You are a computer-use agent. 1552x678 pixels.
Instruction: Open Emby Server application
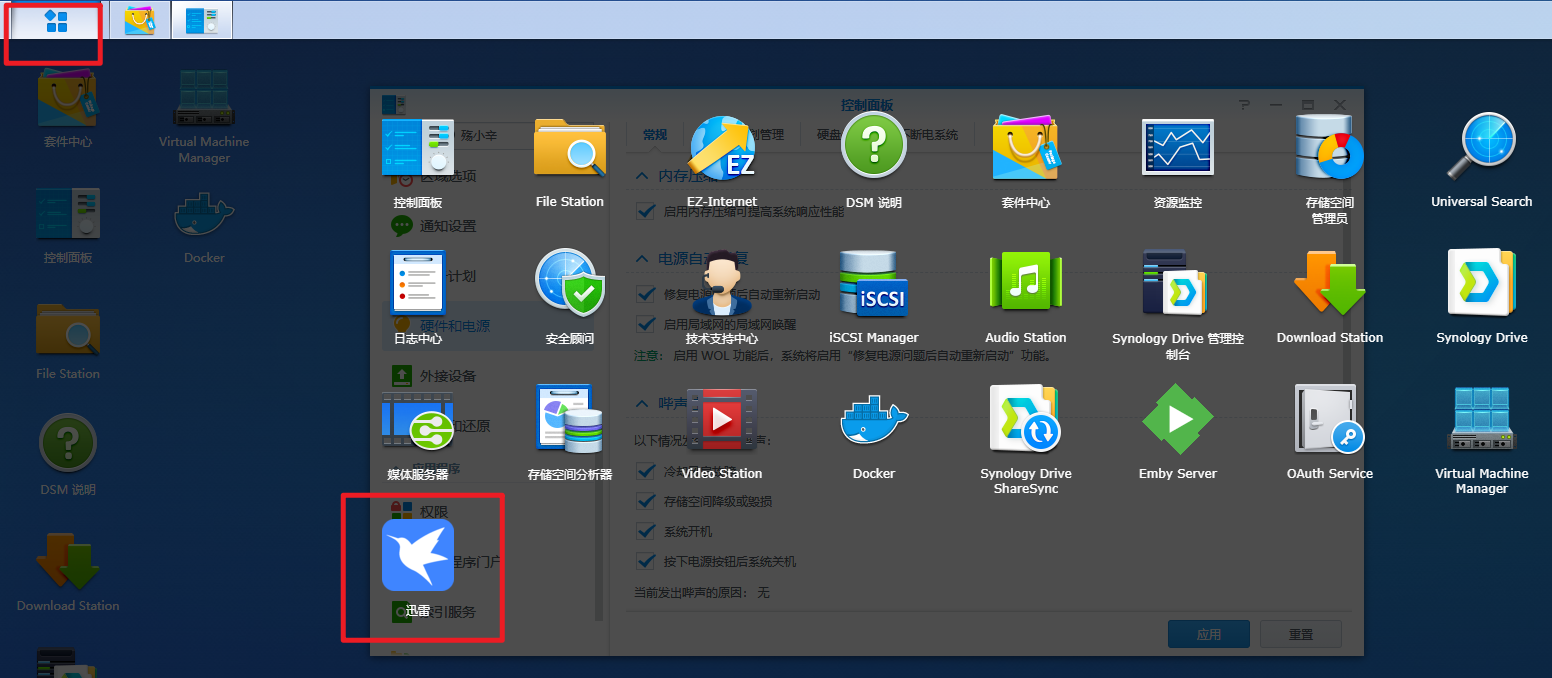[x=1177, y=421]
